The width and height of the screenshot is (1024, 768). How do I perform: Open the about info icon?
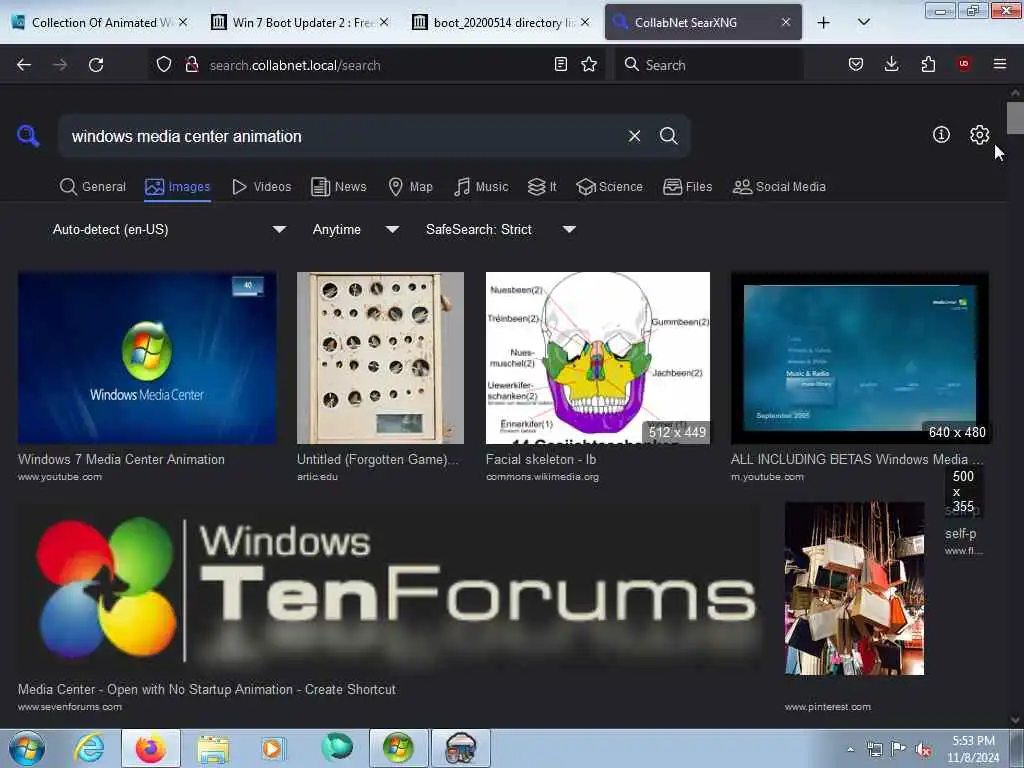[x=941, y=135]
